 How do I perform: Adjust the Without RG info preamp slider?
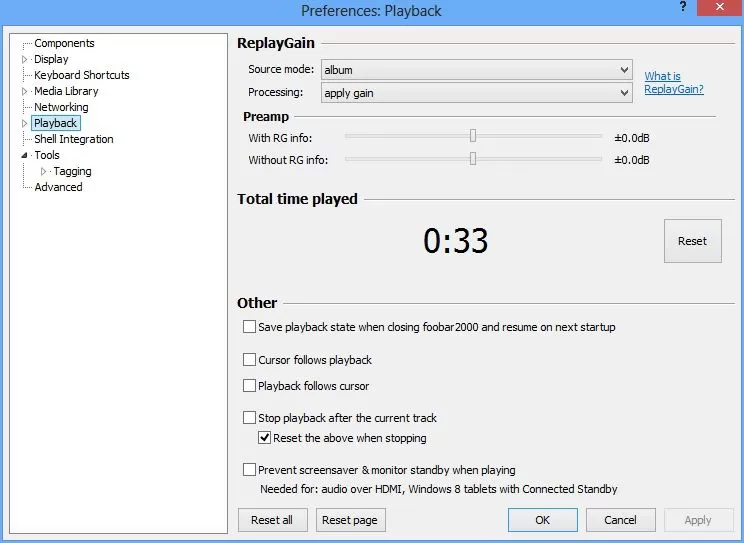coord(473,159)
